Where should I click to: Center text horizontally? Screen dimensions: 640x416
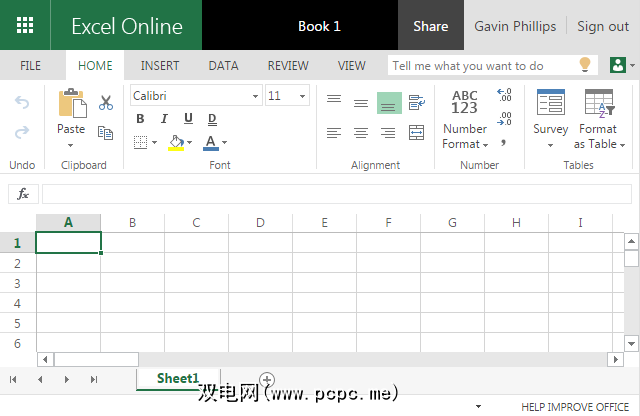pos(361,133)
